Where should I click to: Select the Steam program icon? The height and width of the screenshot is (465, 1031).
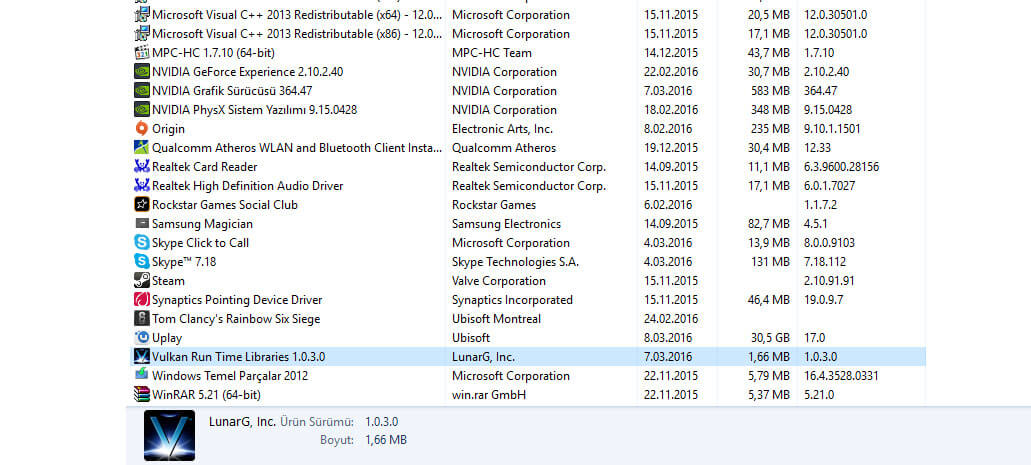point(141,281)
